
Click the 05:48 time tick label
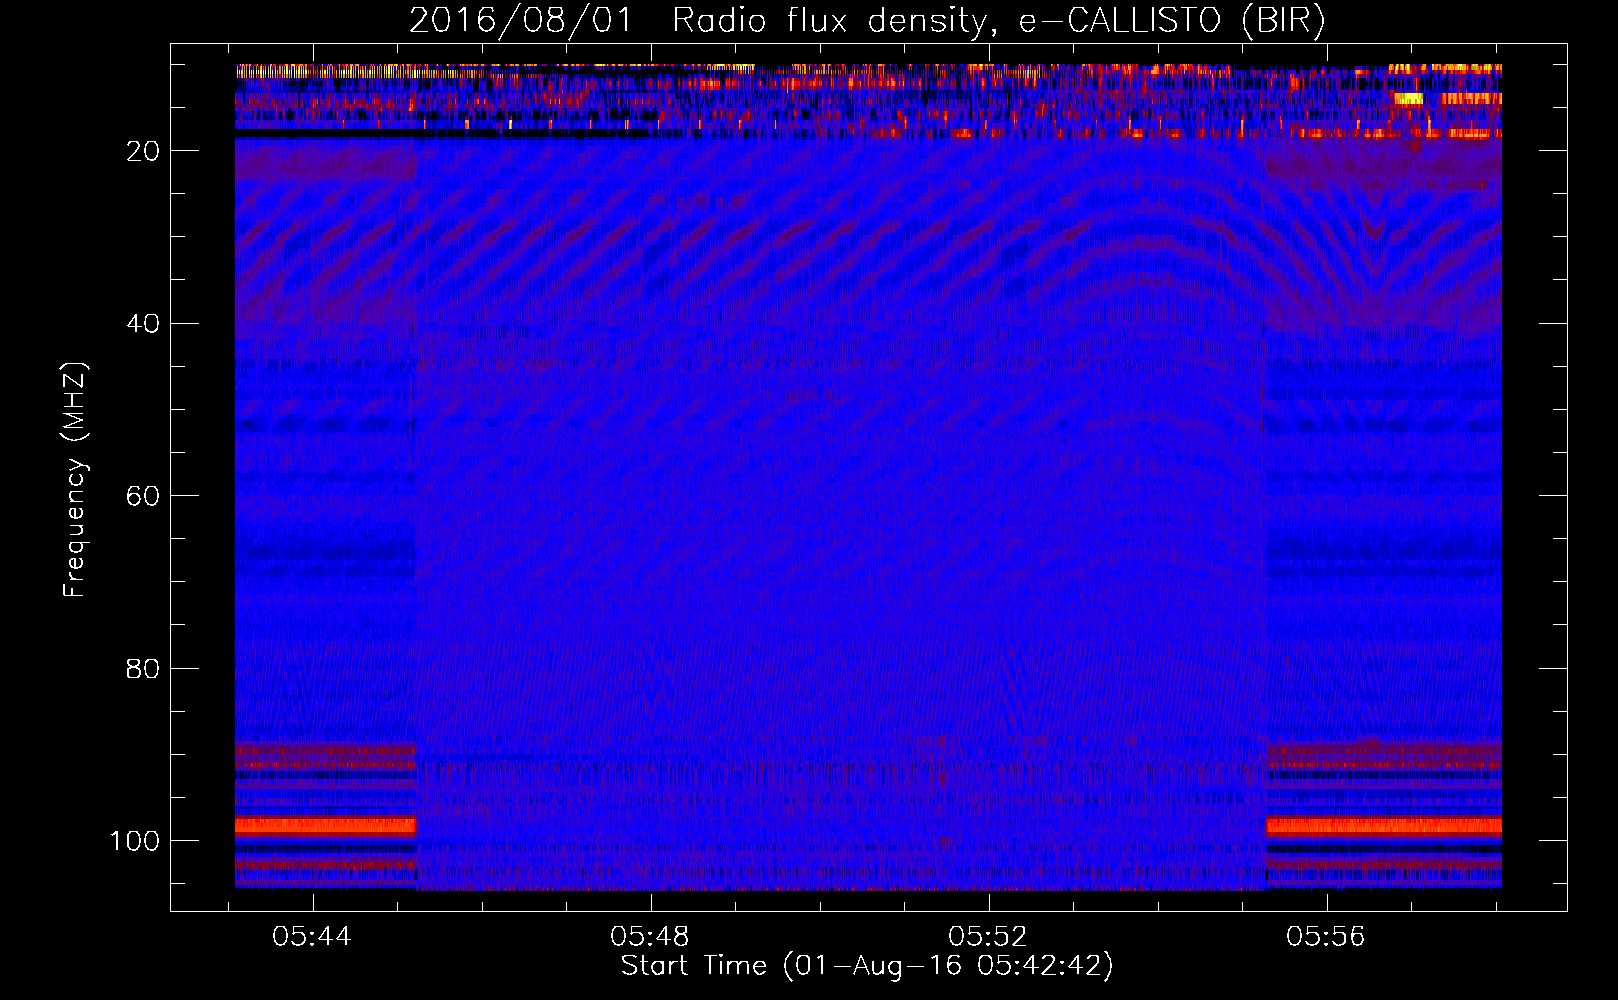(650, 936)
